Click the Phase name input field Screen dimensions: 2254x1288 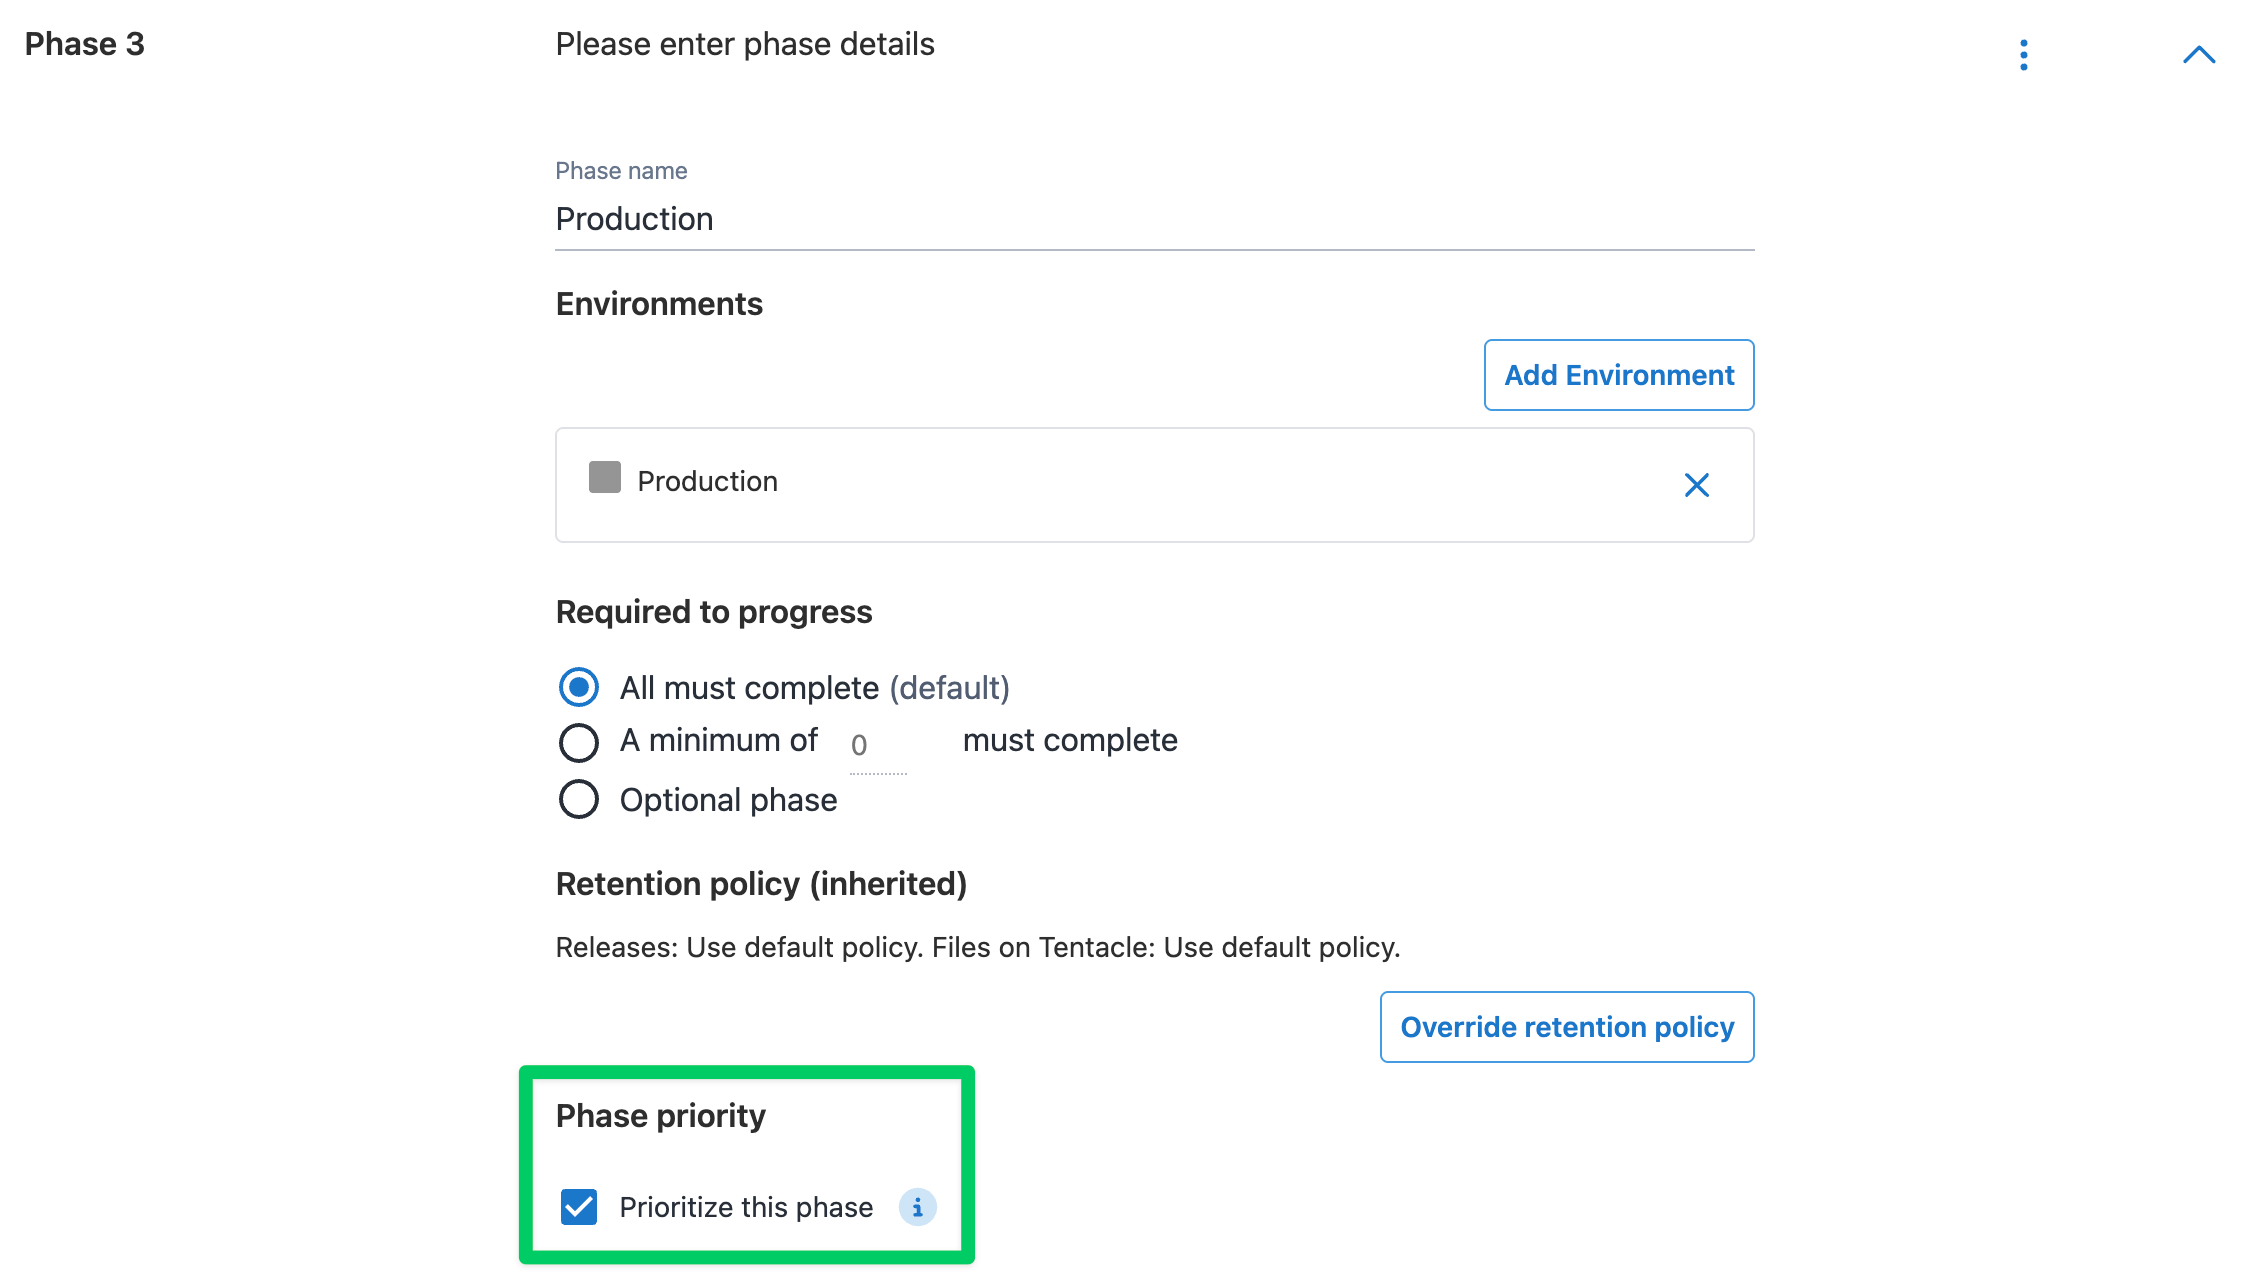1153,219
